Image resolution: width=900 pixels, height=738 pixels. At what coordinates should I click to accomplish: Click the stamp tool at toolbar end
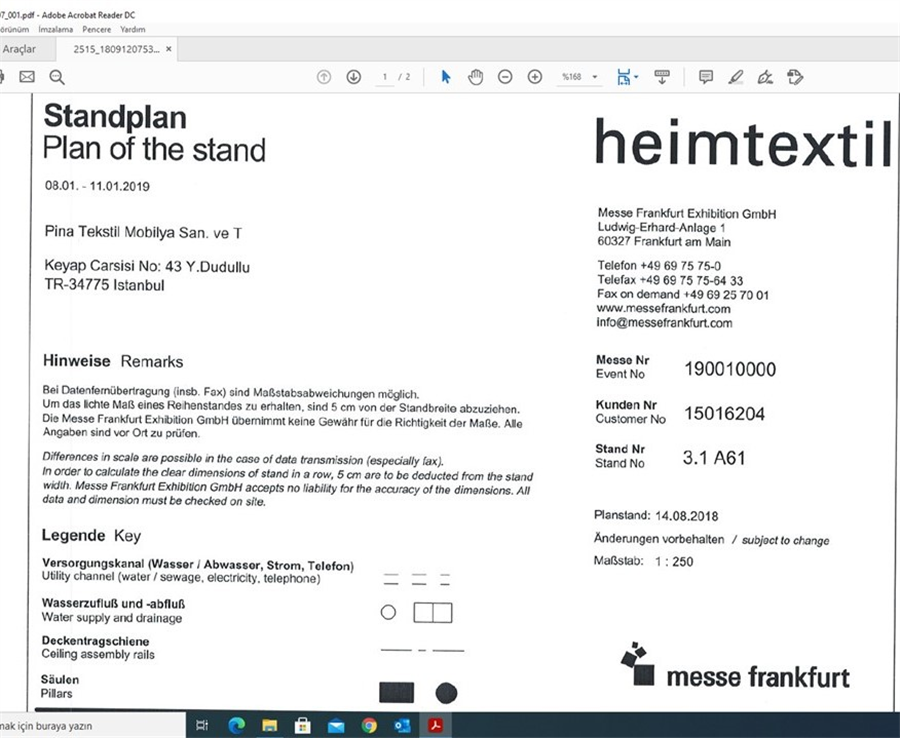(795, 77)
